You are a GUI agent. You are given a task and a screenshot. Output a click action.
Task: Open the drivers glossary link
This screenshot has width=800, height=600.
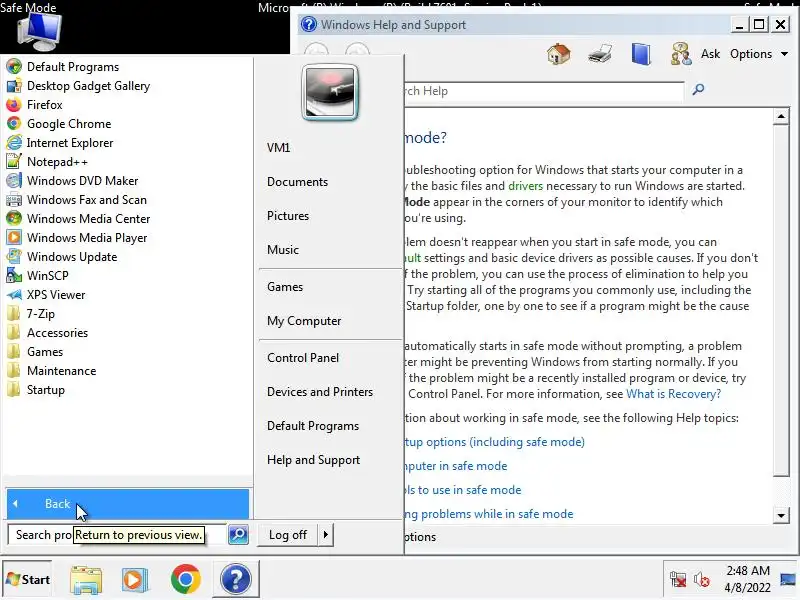point(525,186)
